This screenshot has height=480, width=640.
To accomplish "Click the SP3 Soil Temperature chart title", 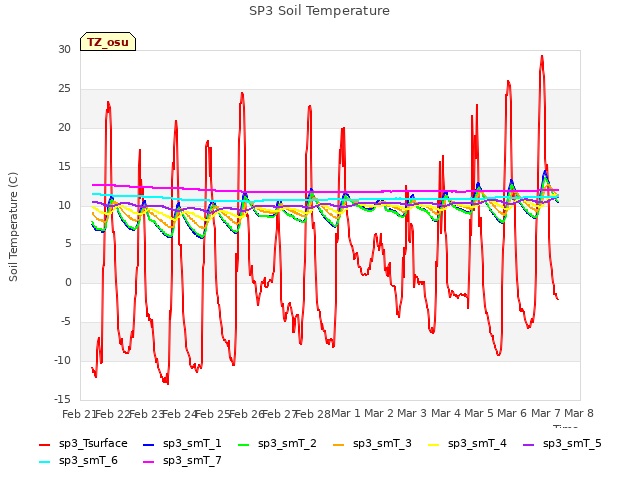I will point(319,11).
